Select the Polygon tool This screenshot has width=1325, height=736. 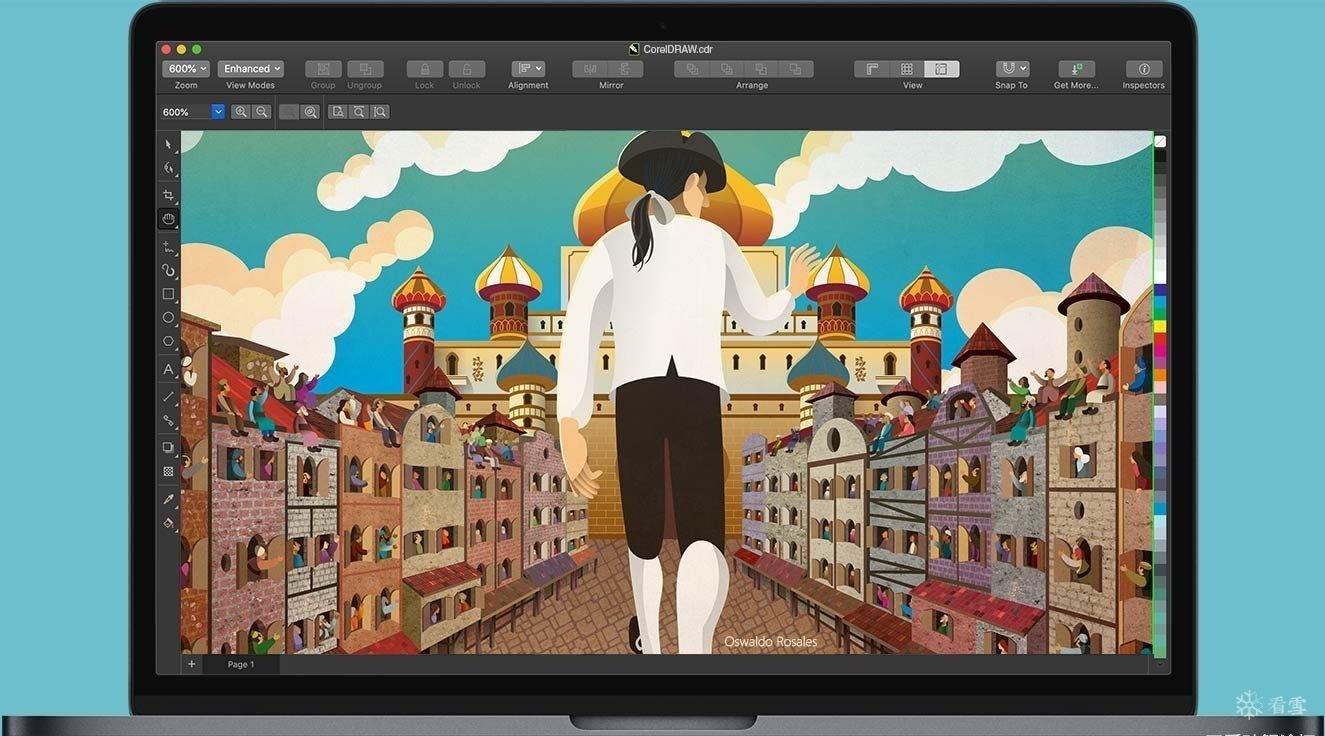pyautogui.click(x=168, y=342)
